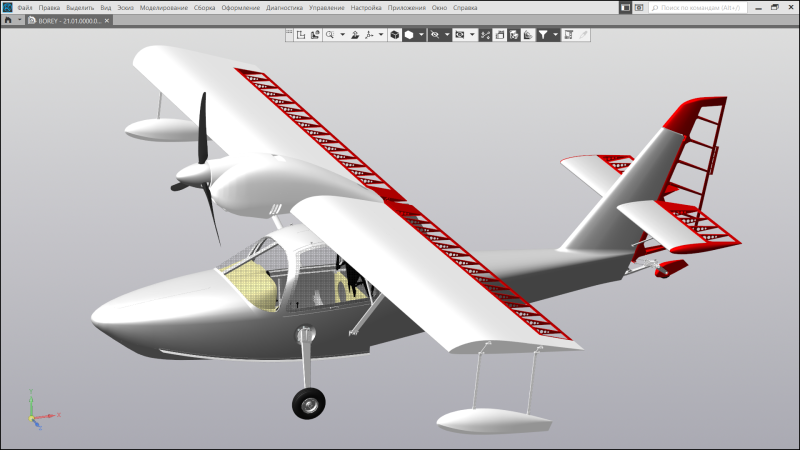Expand the hide objects dropdown arrow

click(x=447, y=35)
